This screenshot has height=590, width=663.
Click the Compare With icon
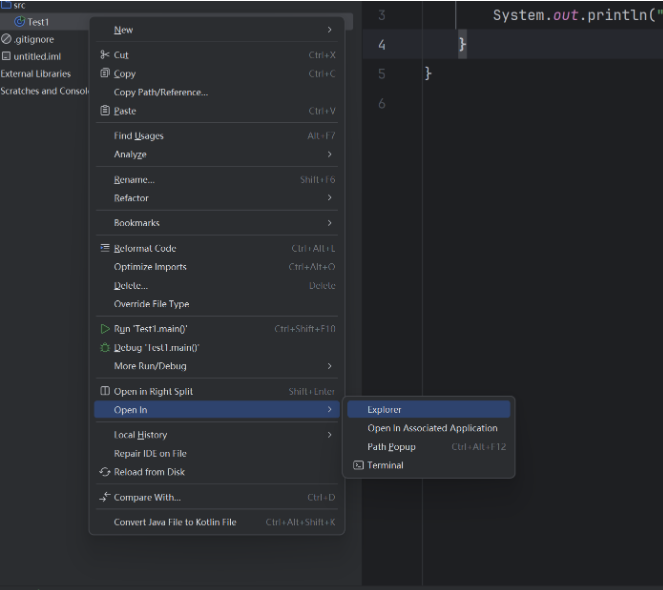[x=105, y=497]
